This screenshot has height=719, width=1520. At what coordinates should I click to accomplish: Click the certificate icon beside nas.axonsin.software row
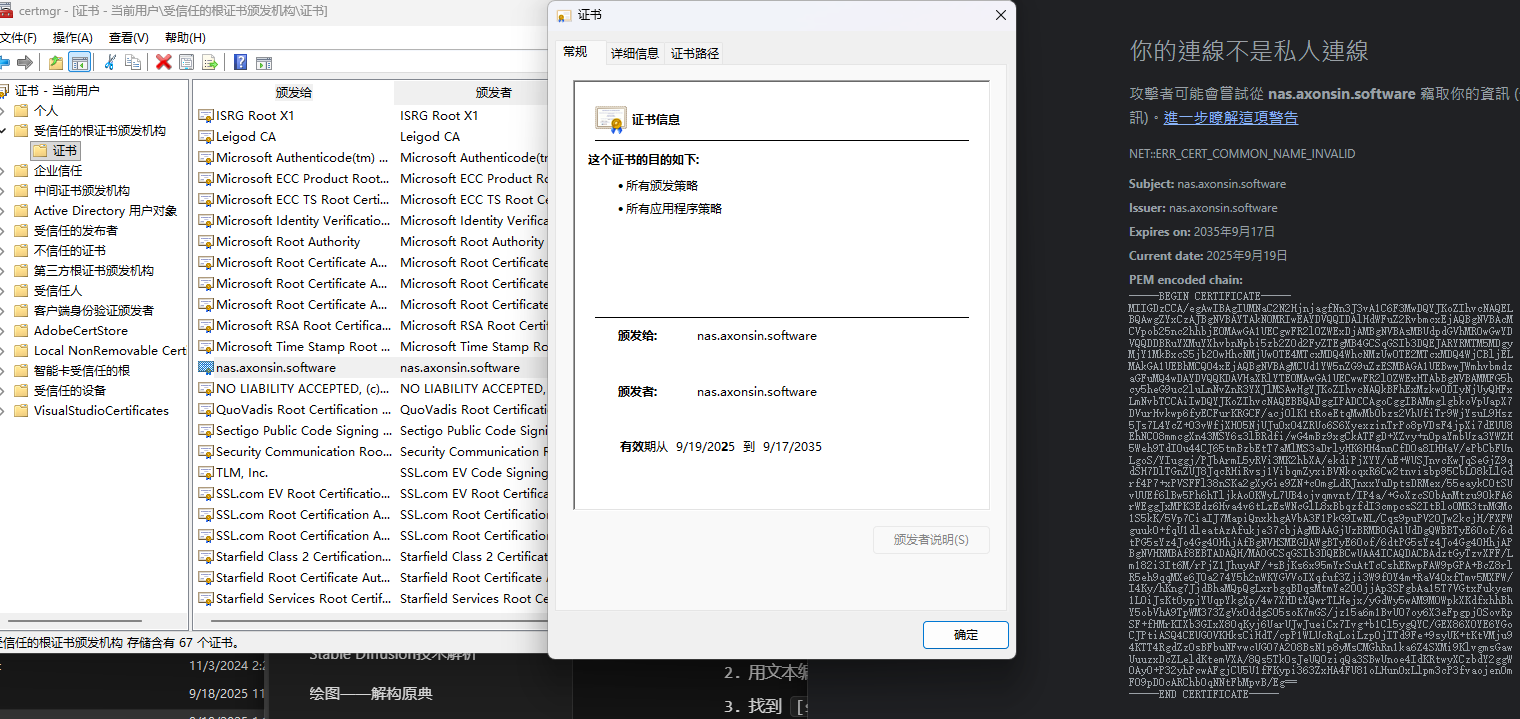206,368
